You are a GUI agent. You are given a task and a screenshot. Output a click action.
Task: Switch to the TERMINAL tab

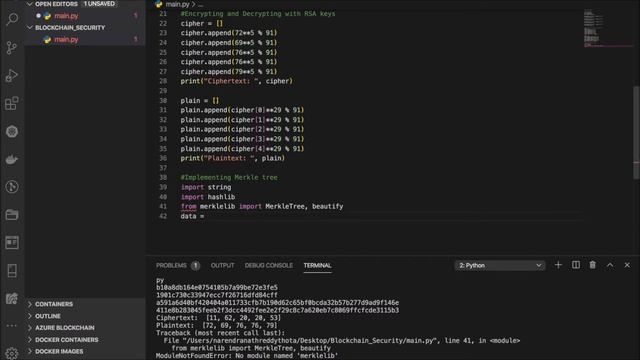(317, 265)
